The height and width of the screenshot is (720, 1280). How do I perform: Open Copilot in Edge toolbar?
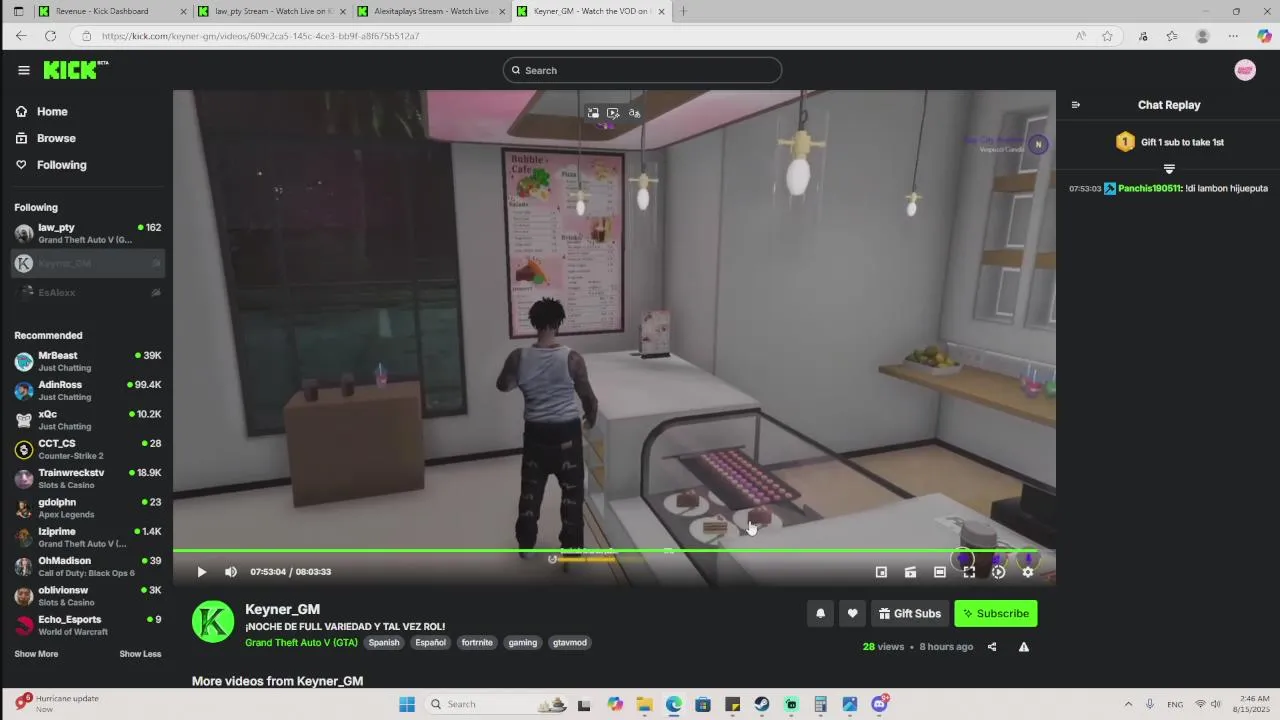[1264, 36]
